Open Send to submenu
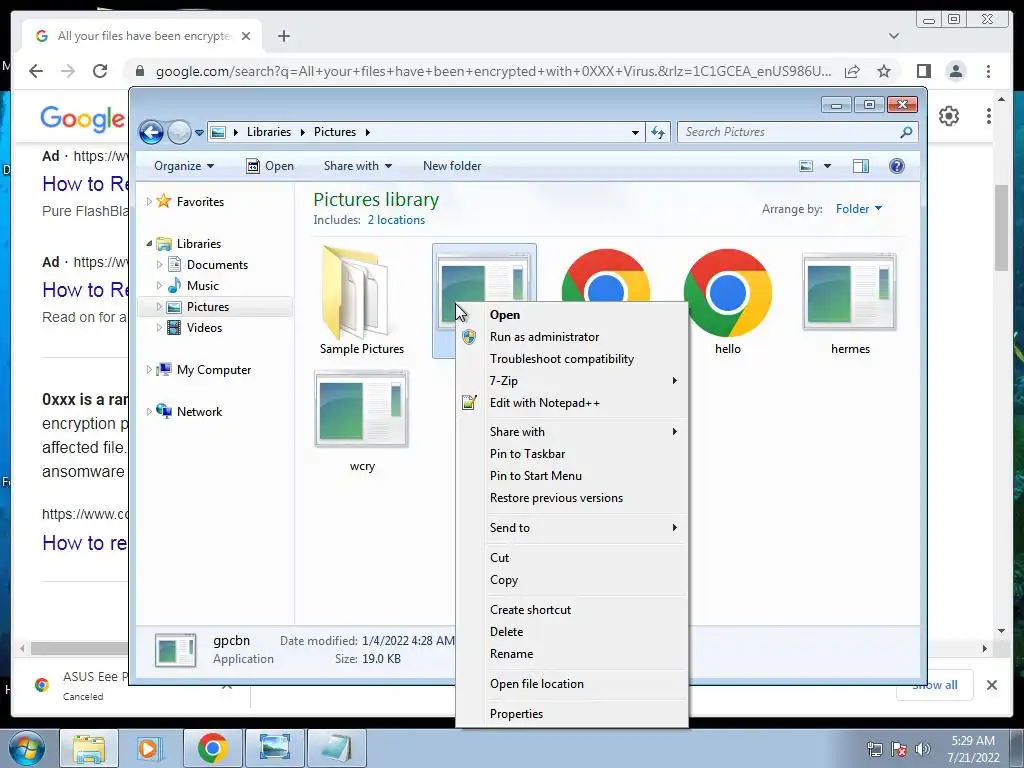 (x=573, y=528)
